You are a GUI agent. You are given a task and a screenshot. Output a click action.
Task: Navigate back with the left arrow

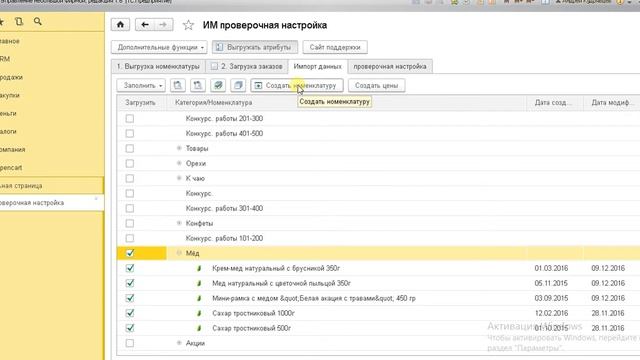(145, 25)
